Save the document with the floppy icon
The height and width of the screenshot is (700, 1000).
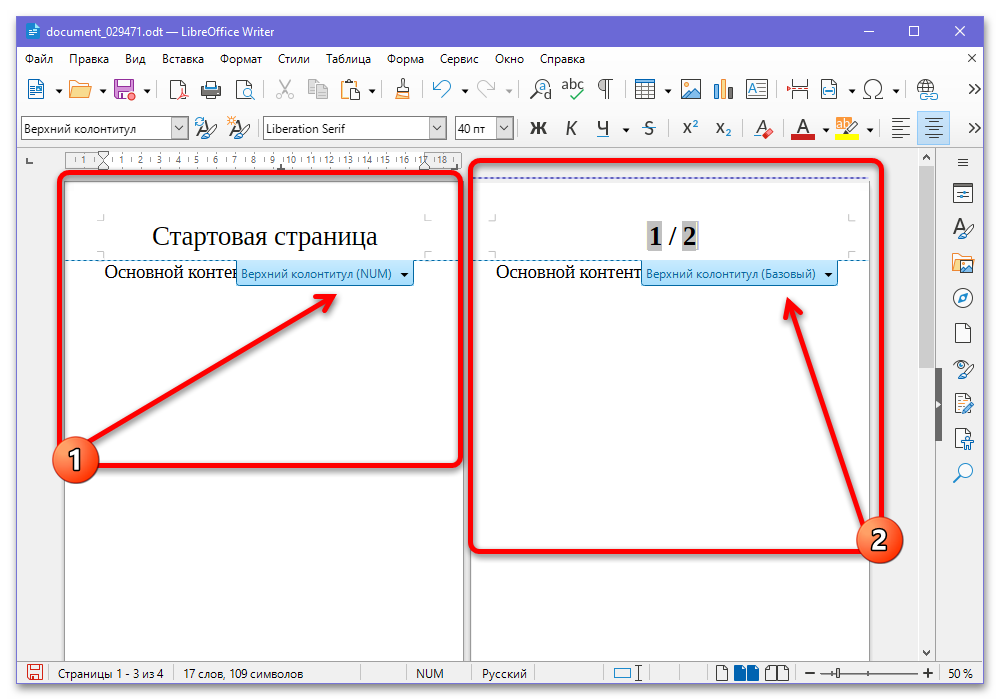[x=124, y=90]
